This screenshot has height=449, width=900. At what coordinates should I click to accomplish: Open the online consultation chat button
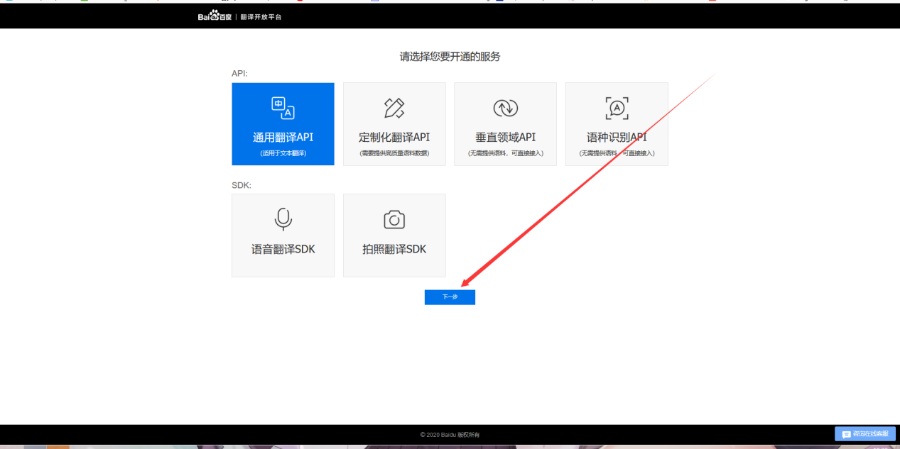[x=864, y=433]
